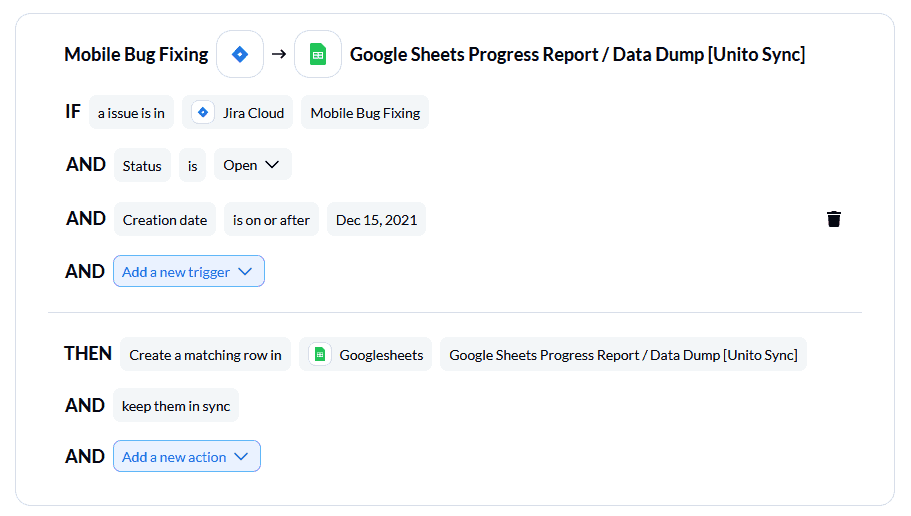Screen dimensions: 911x516
Task: Click the Sheets icon in Googlesheets chip
Action: coord(320,354)
